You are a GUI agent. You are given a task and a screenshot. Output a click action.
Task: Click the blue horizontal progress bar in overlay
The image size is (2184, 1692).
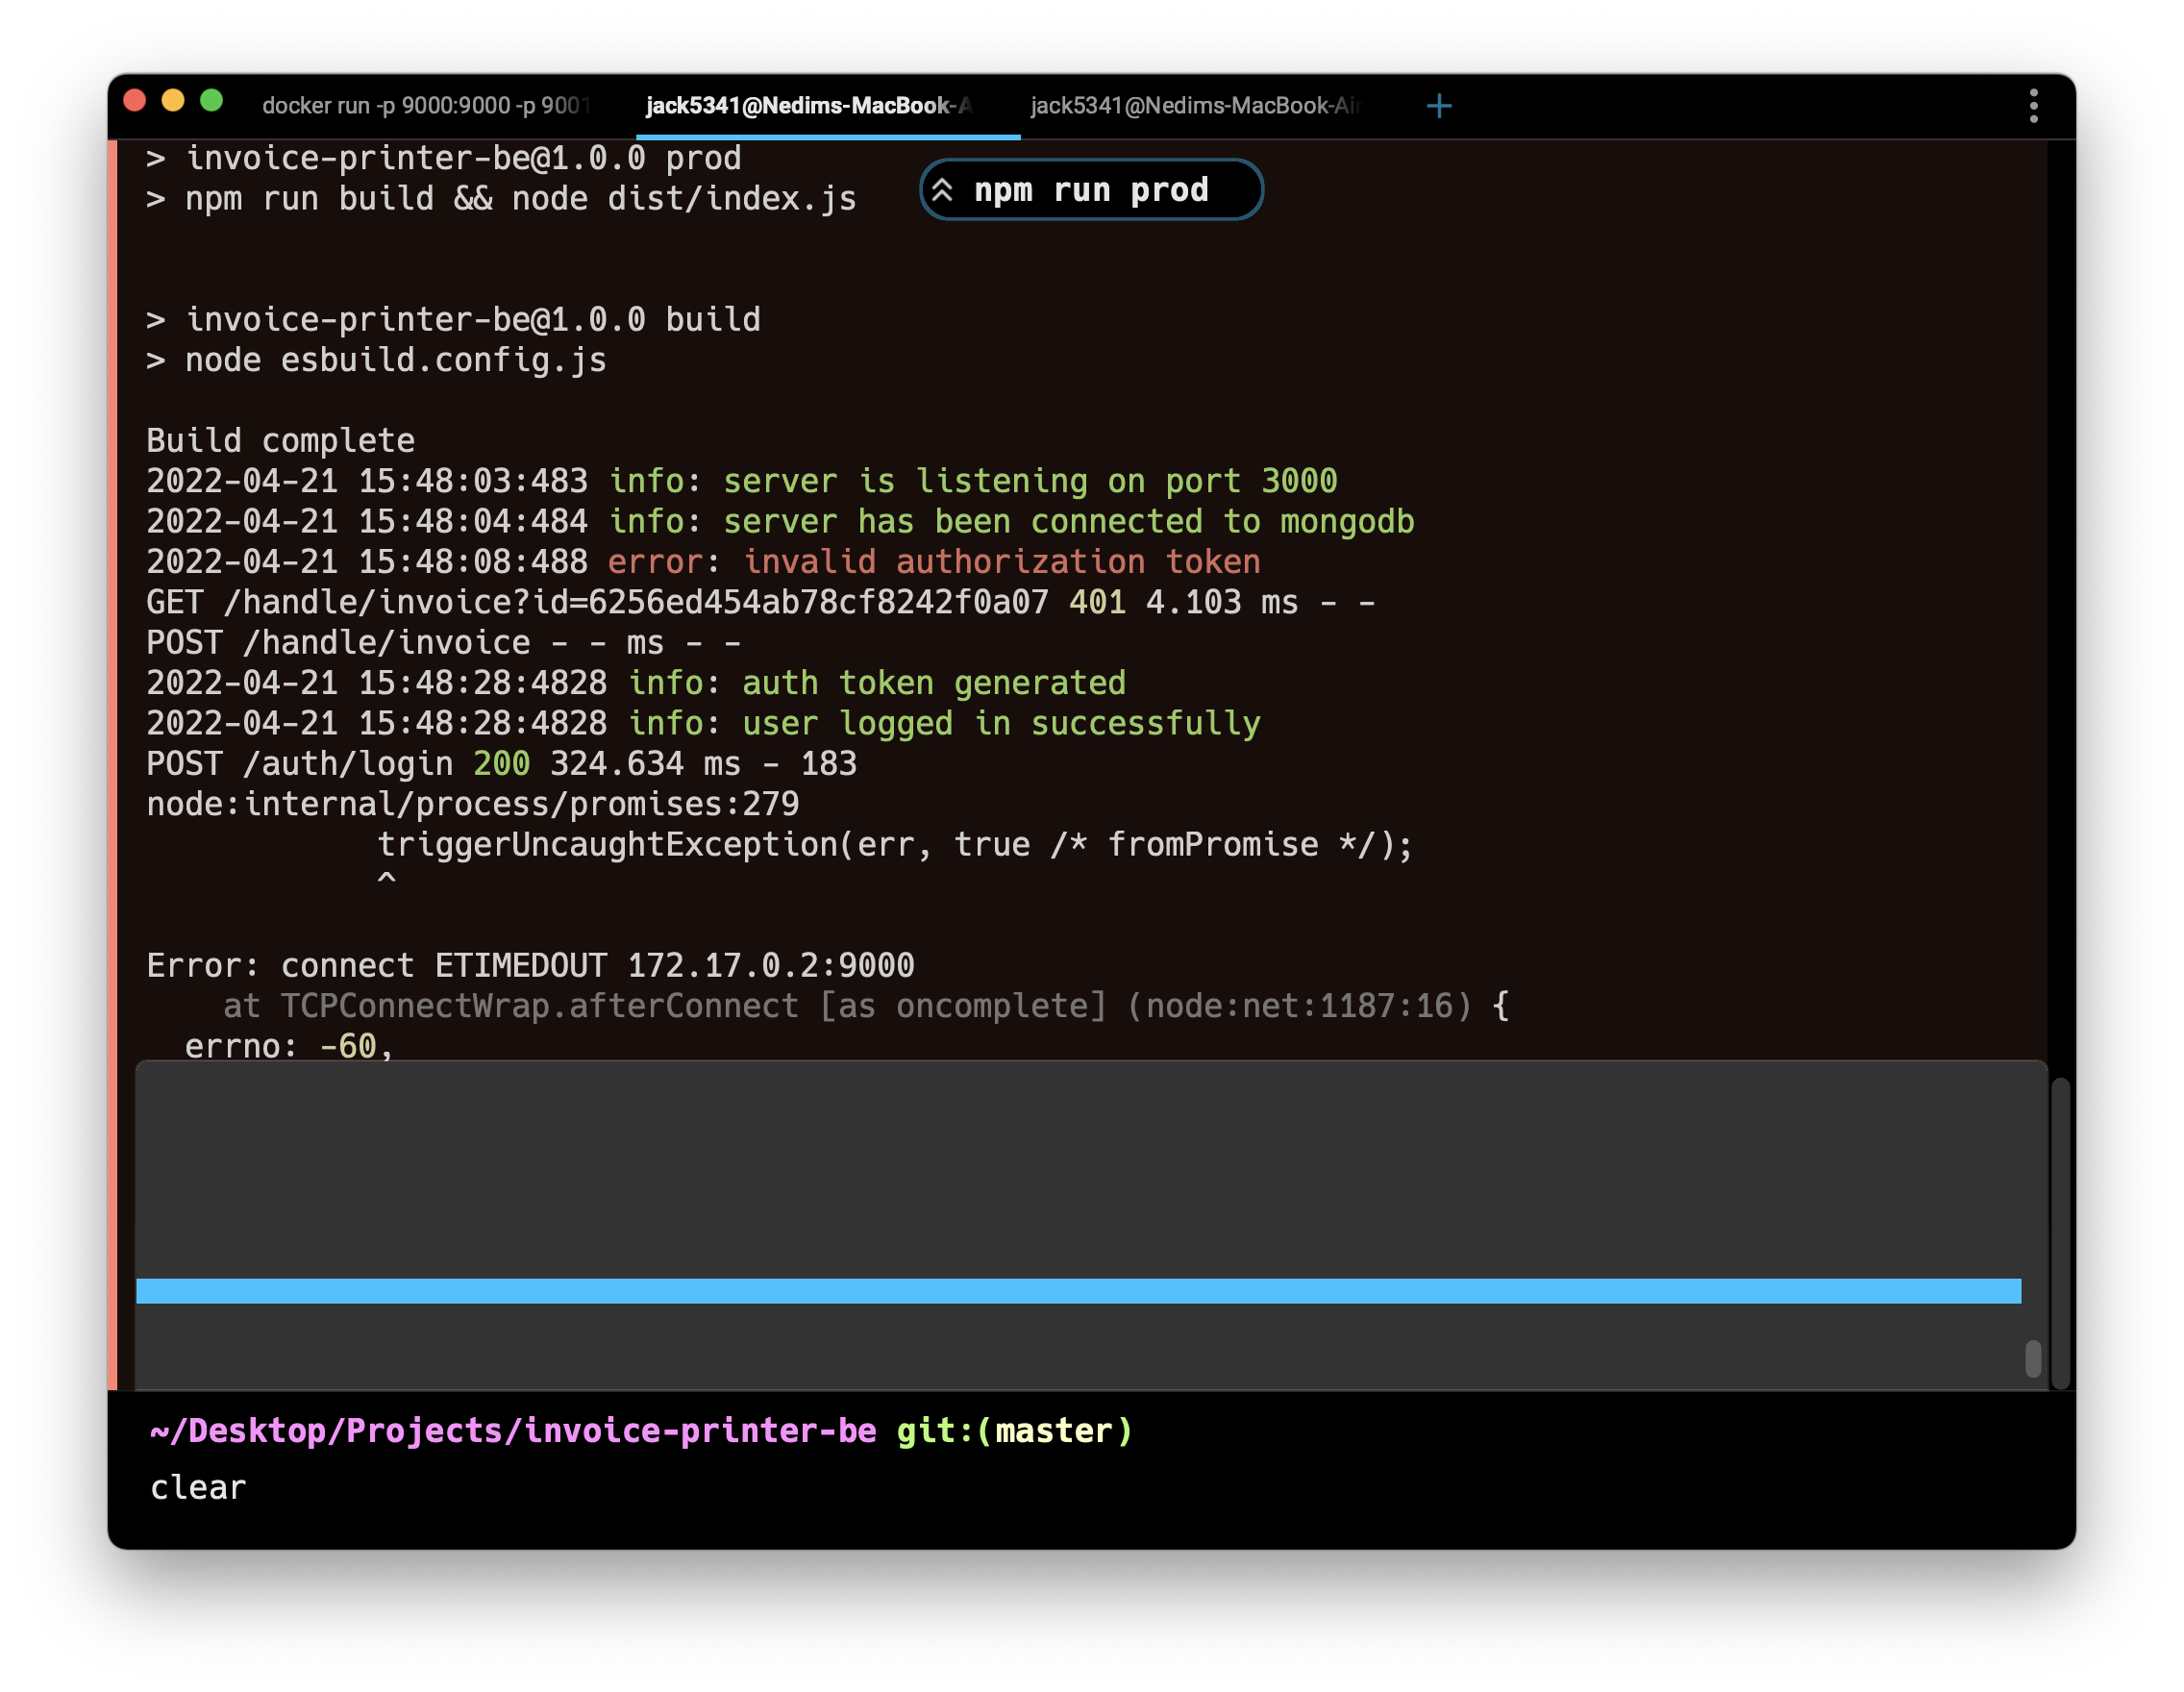pos(1078,1291)
